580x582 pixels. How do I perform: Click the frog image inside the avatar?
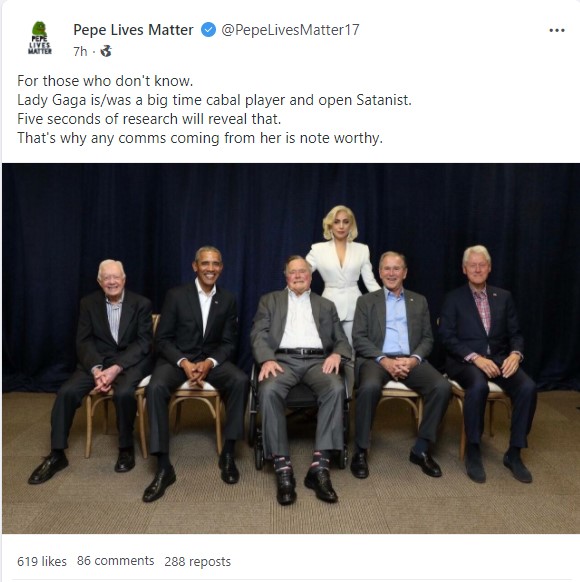39,29
